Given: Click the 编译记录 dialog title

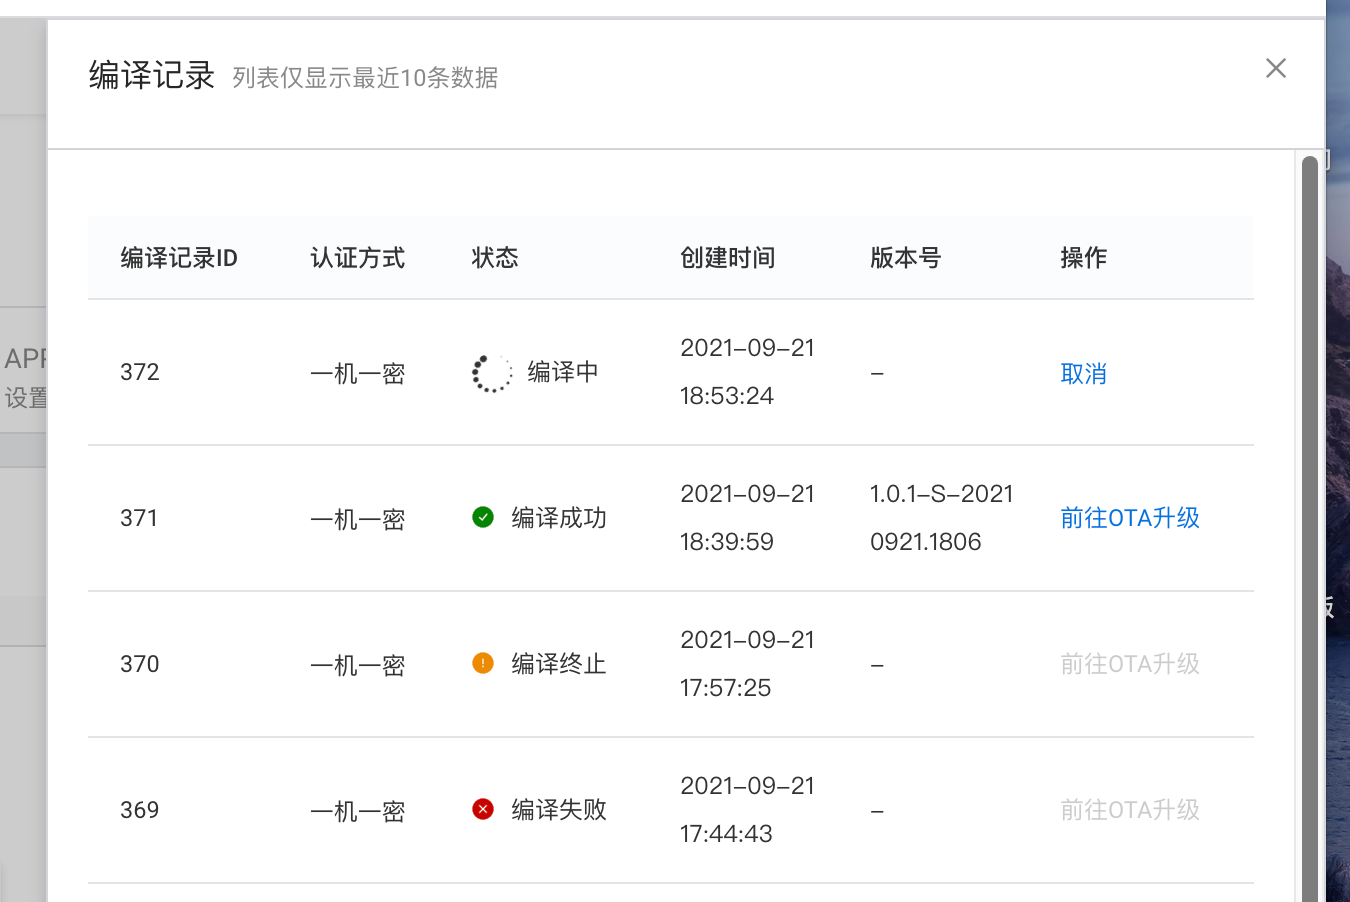Looking at the screenshot, I should click(x=152, y=75).
